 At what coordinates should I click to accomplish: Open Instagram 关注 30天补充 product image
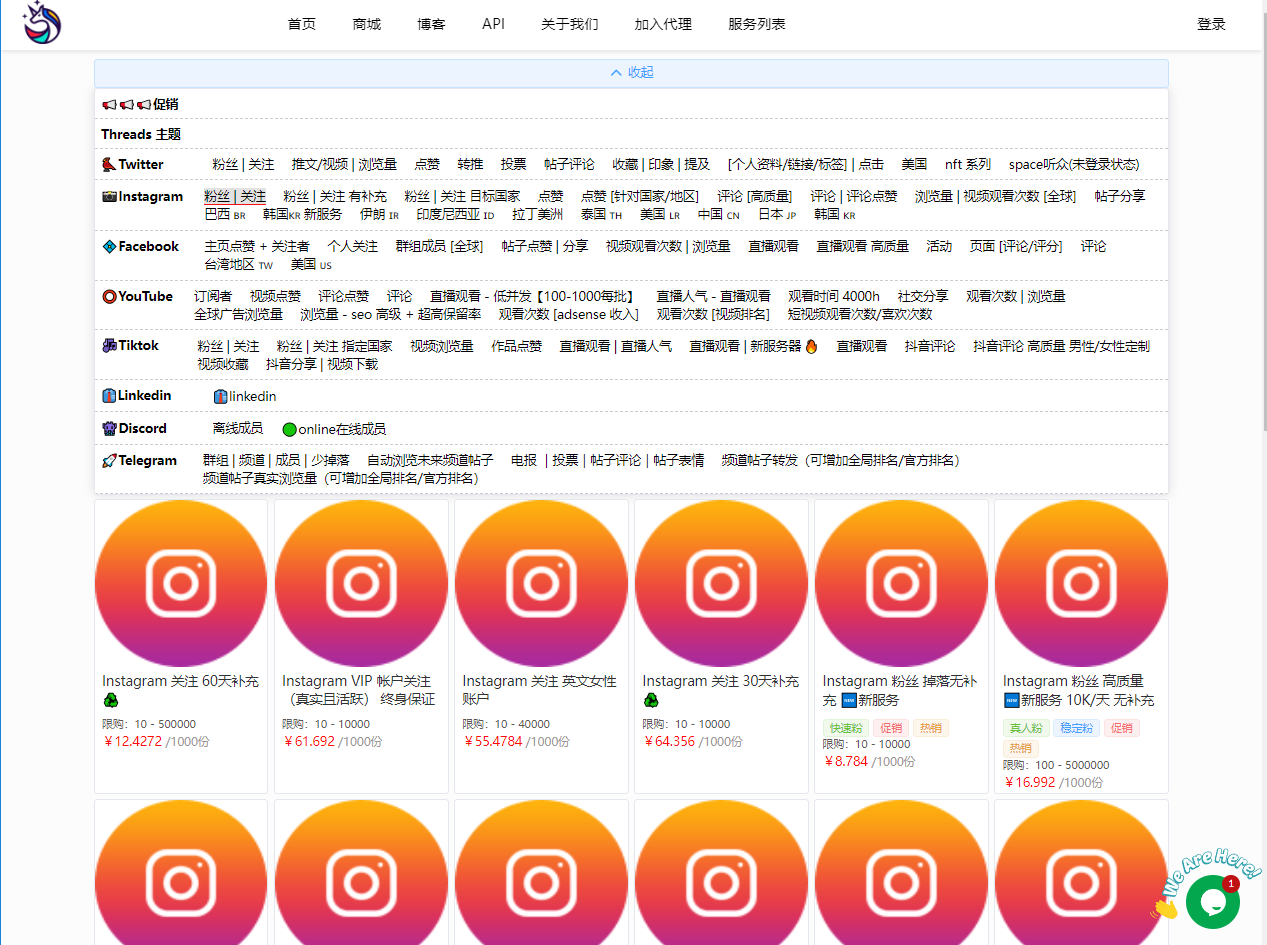pos(721,581)
